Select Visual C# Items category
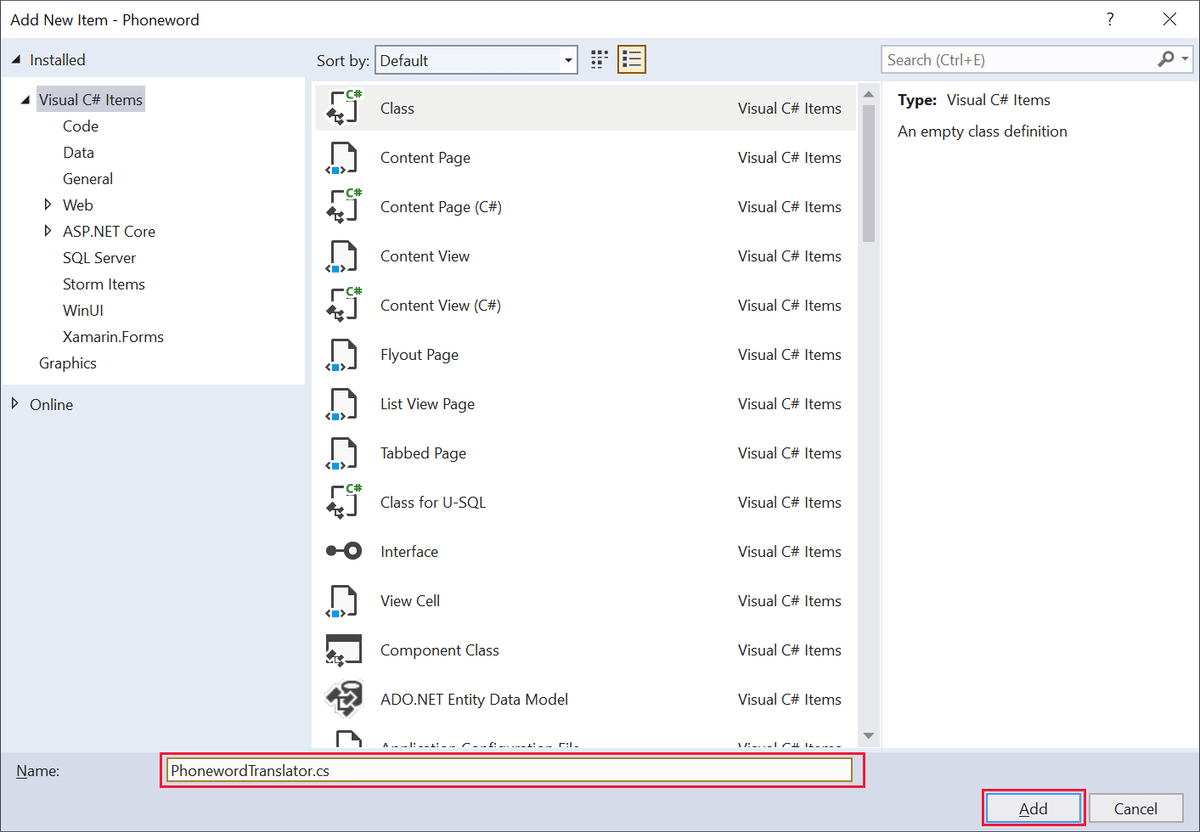 90,100
